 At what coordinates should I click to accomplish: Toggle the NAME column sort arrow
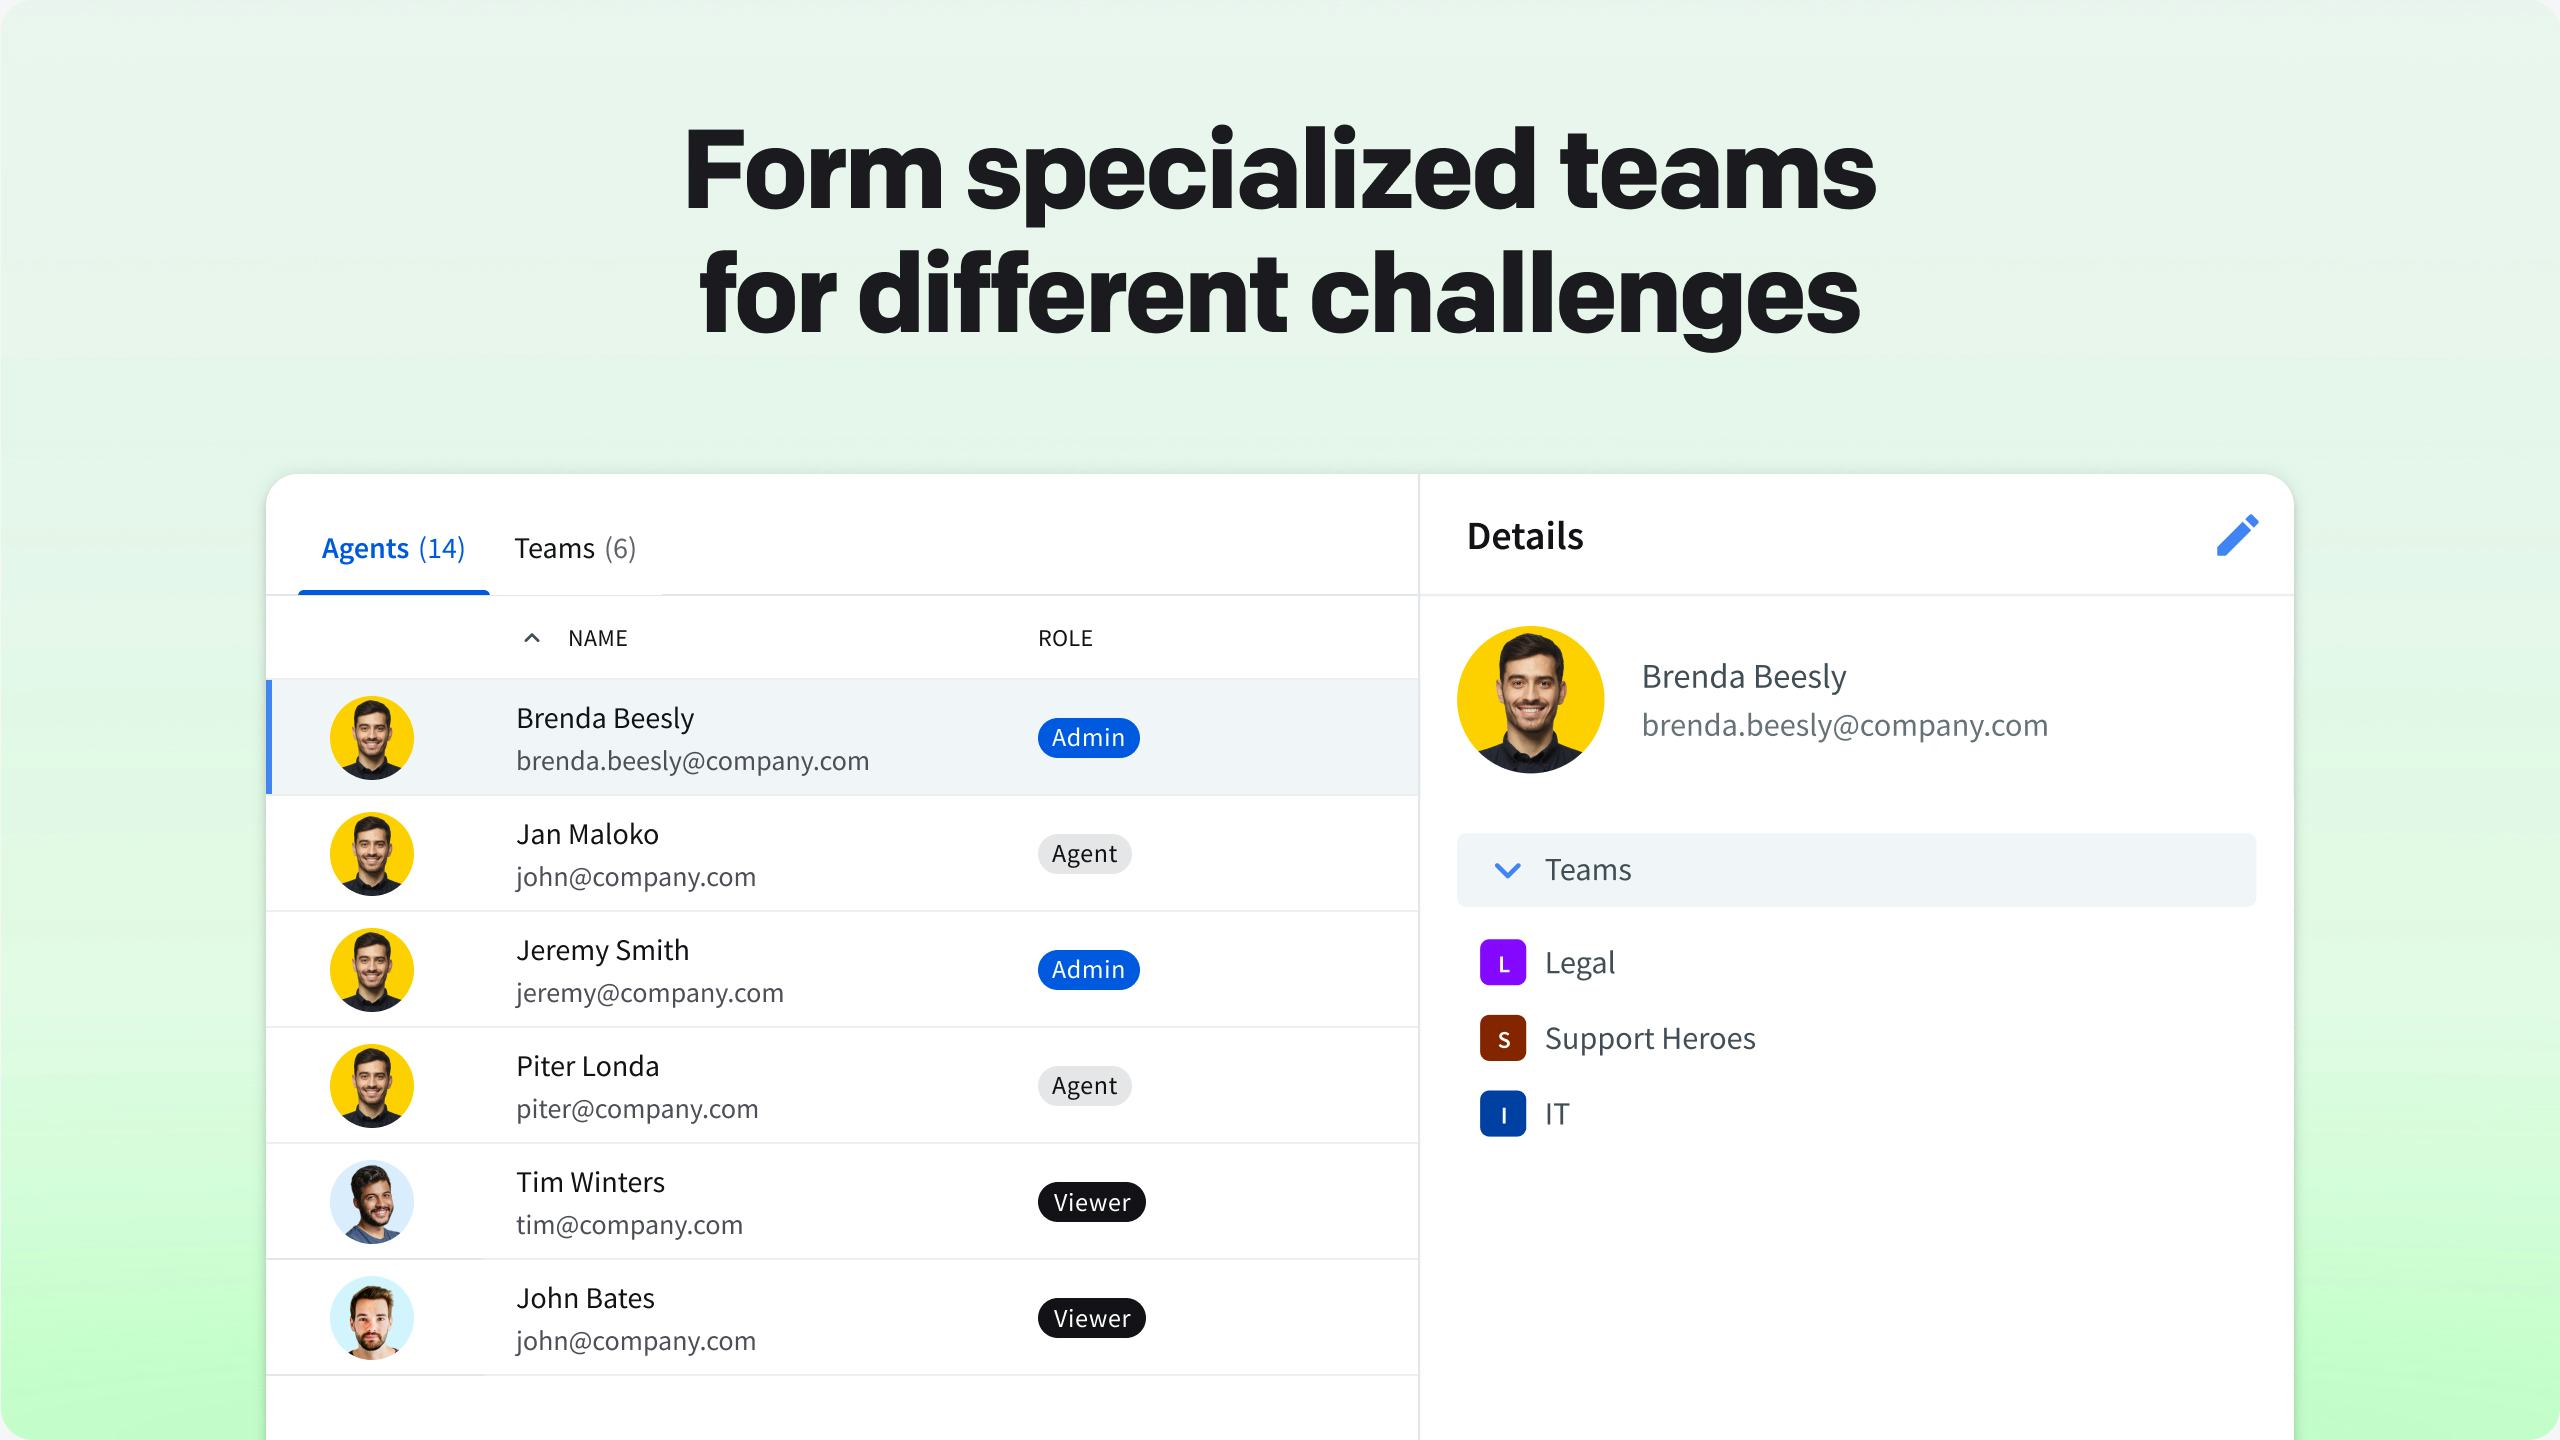[x=532, y=638]
